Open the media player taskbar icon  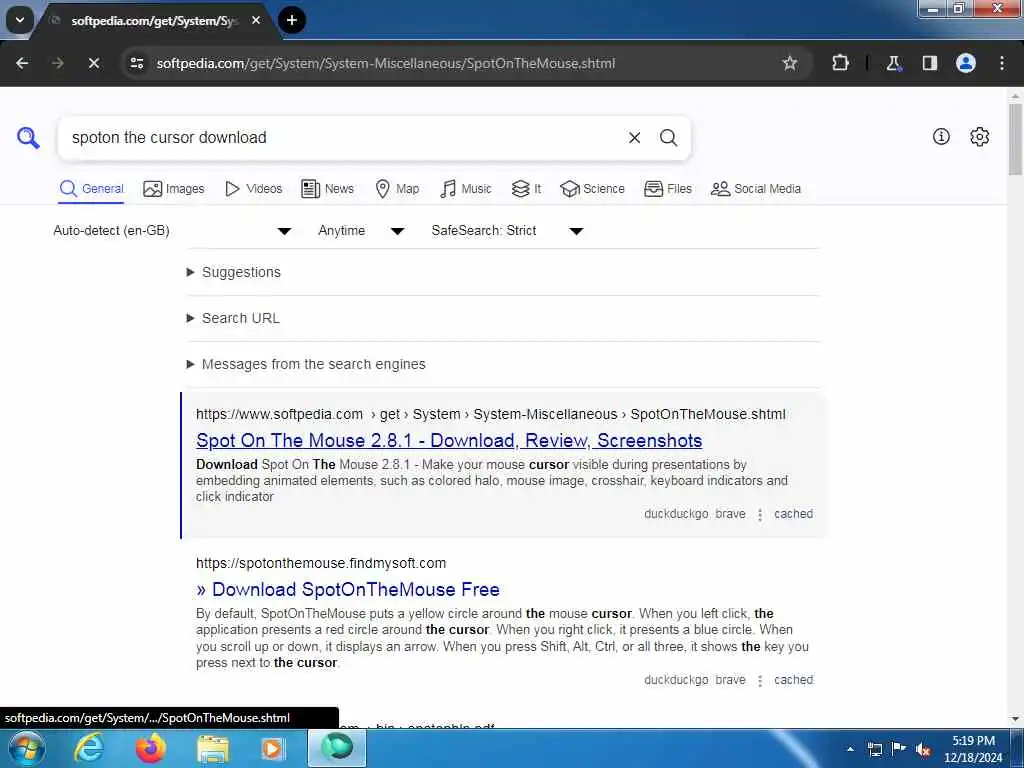pyautogui.click(x=273, y=748)
